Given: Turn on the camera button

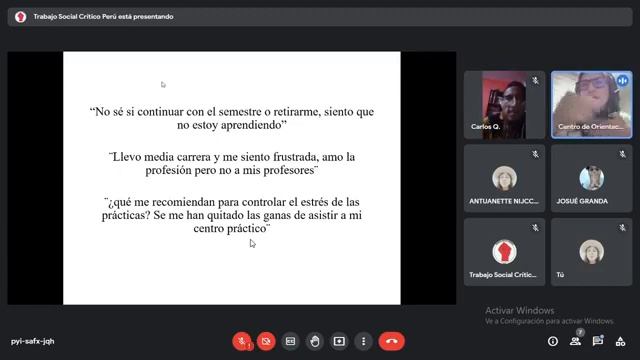Looking at the screenshot, I should [266, 341].
